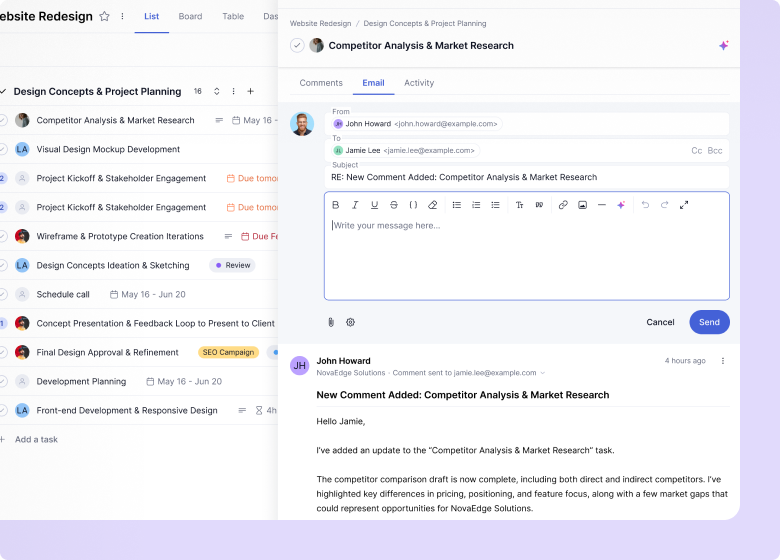Open Design Concepts & Project Planning breadcrumb
The image size is (780, 560).
pos(425,23)
